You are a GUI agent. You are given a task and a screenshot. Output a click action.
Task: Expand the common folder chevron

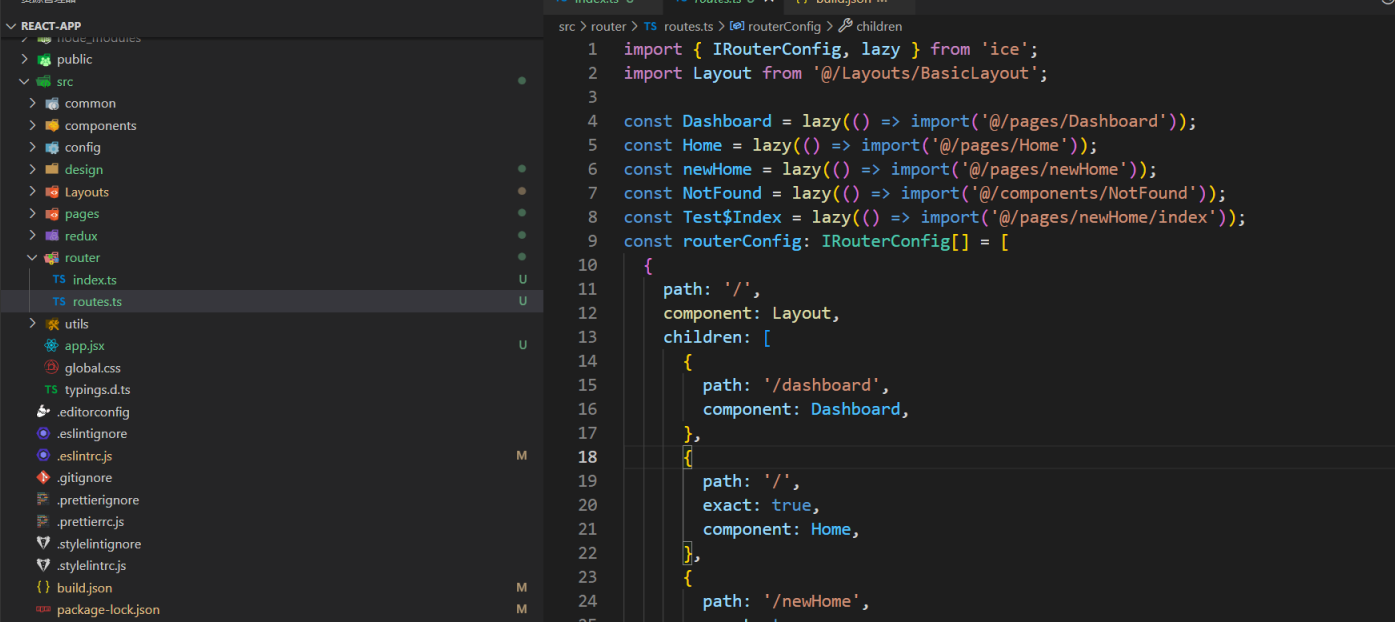(33, 104)
